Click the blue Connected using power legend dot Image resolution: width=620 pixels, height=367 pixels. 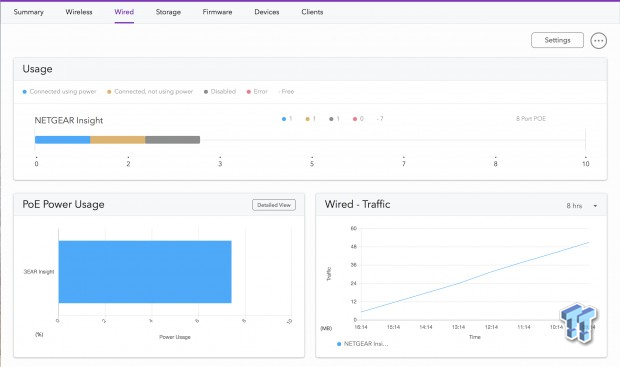point(25,92)
